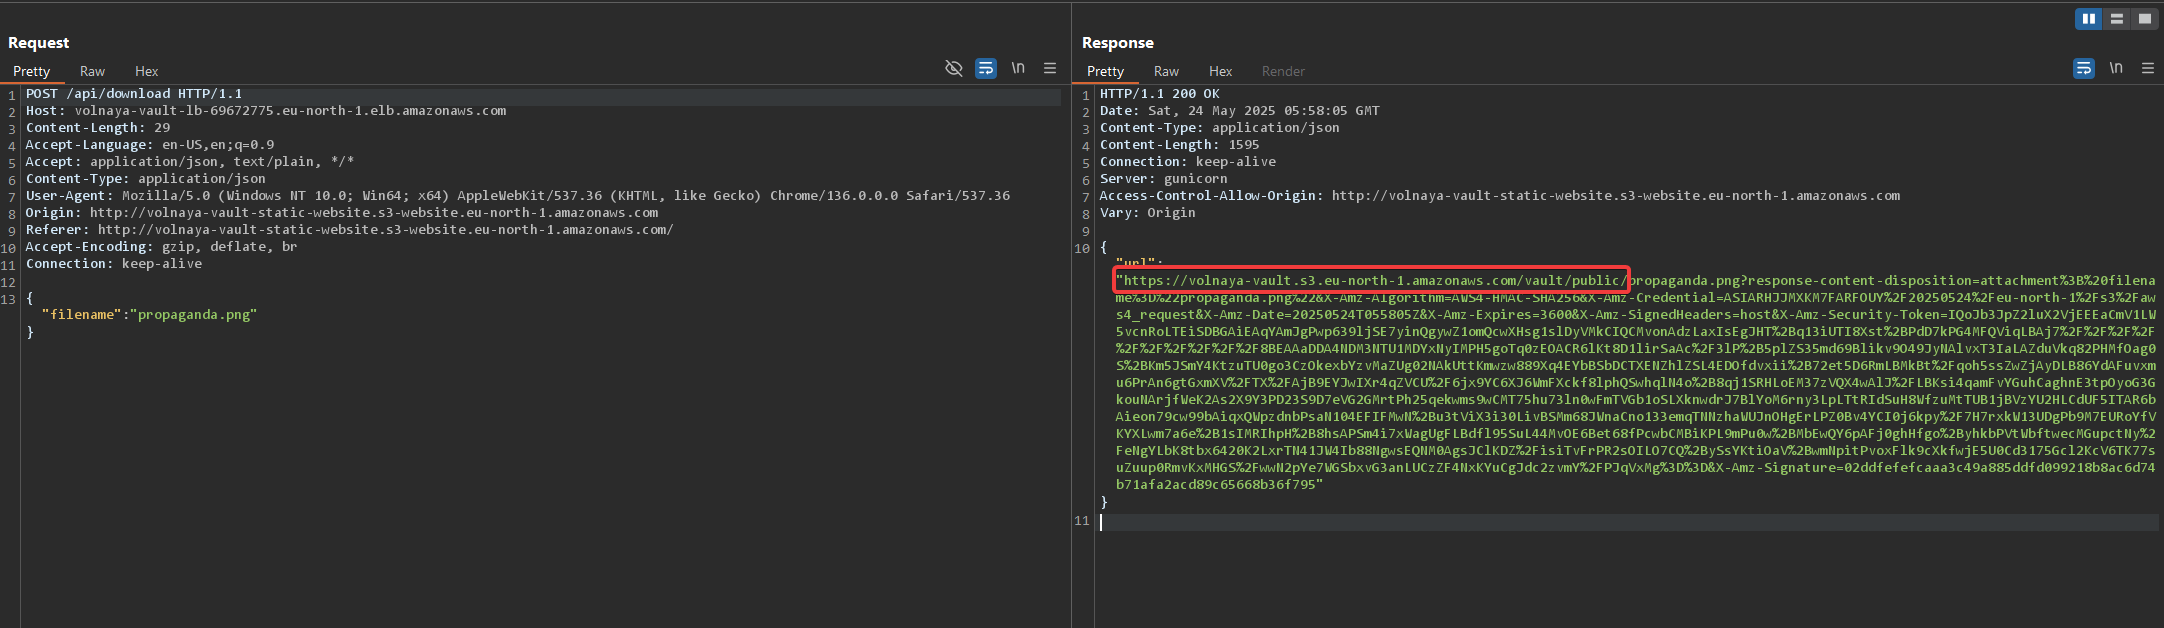The width and height of the screenshot is (2164, 628).
Task: Click the request Connection: keep-alive line
Action: coord(114,264)
